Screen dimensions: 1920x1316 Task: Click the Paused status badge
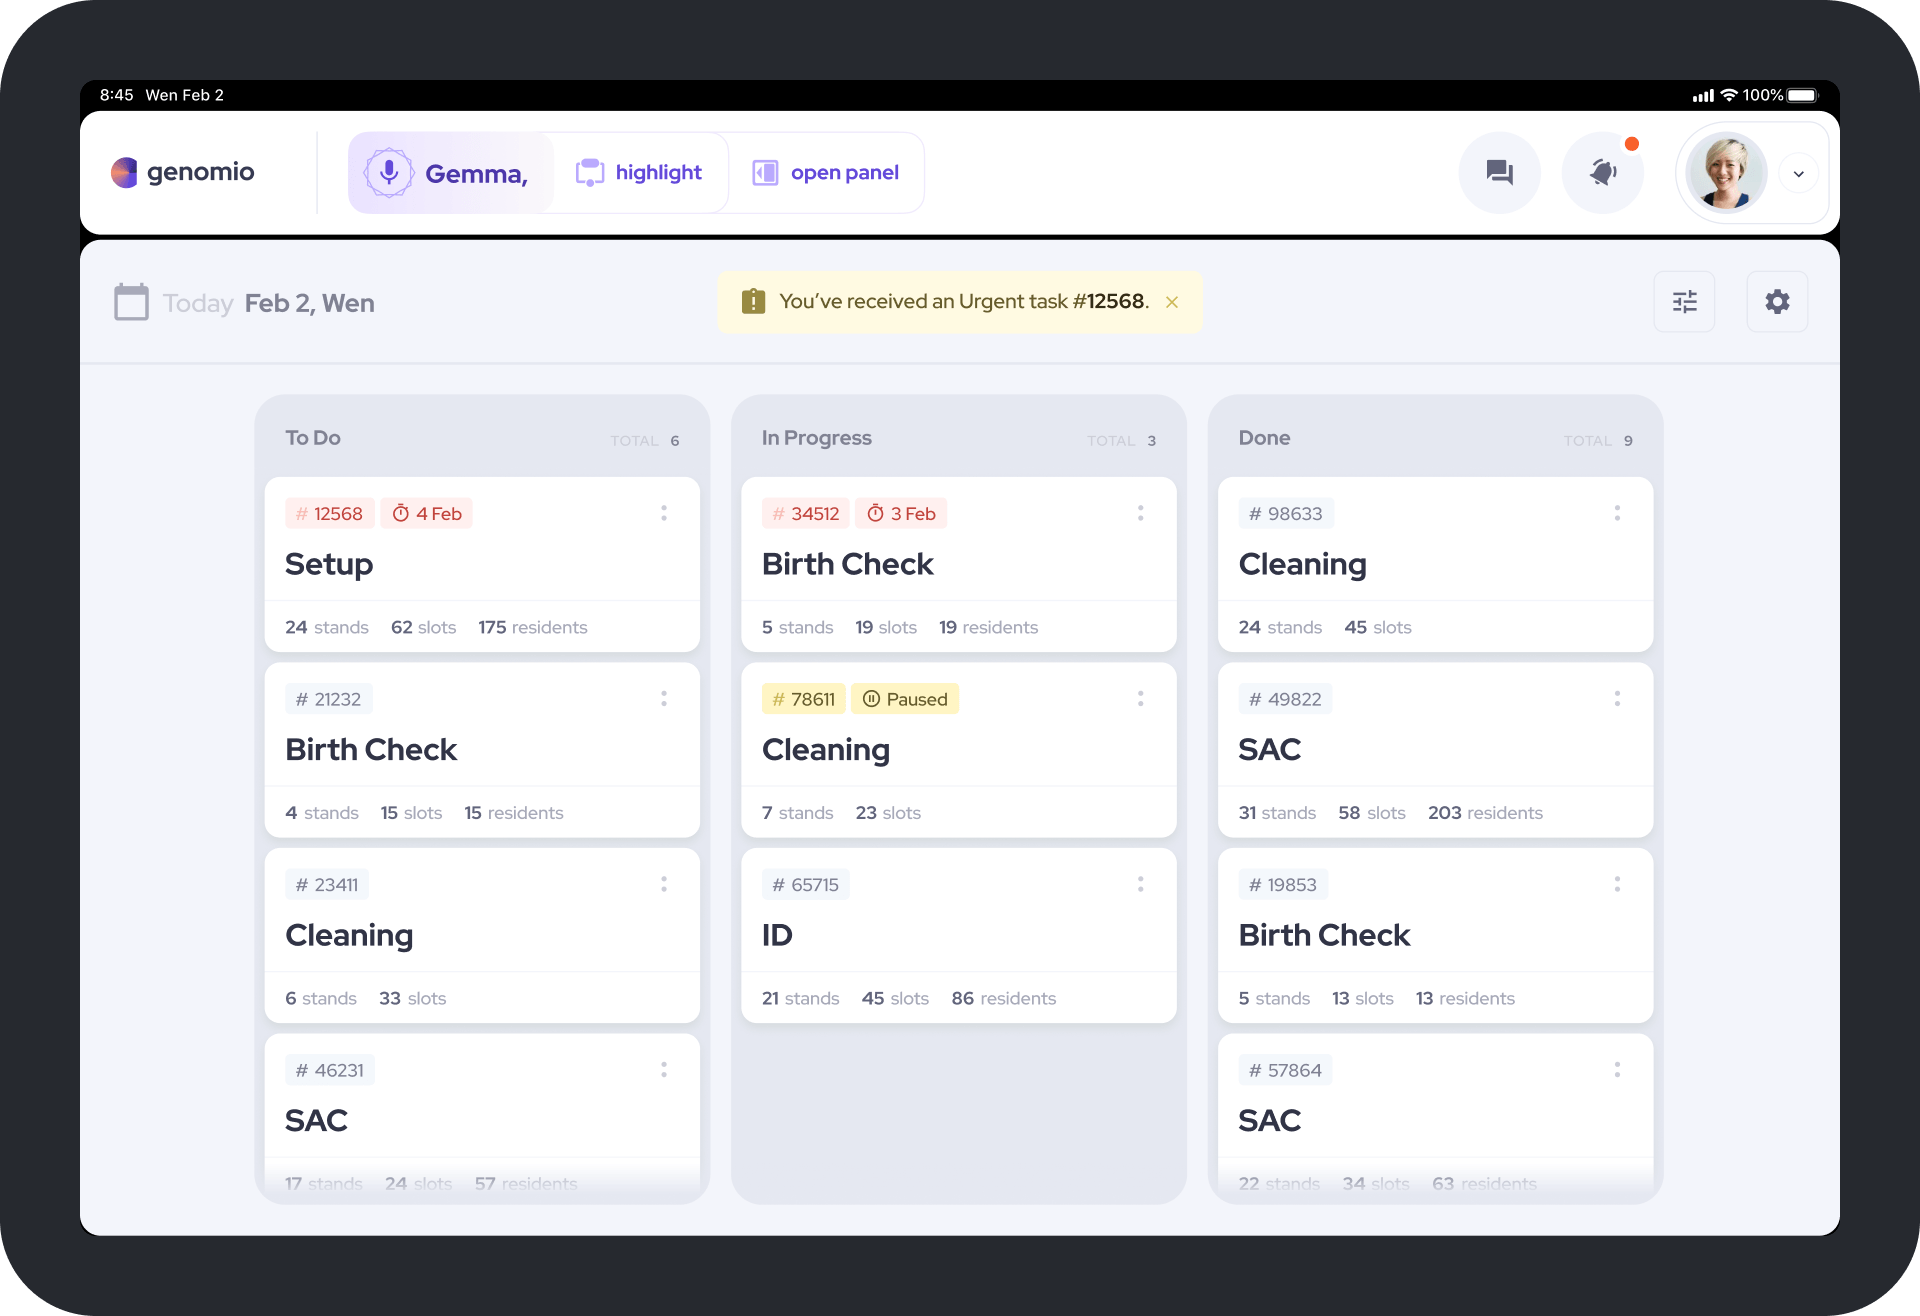point(905,699)
